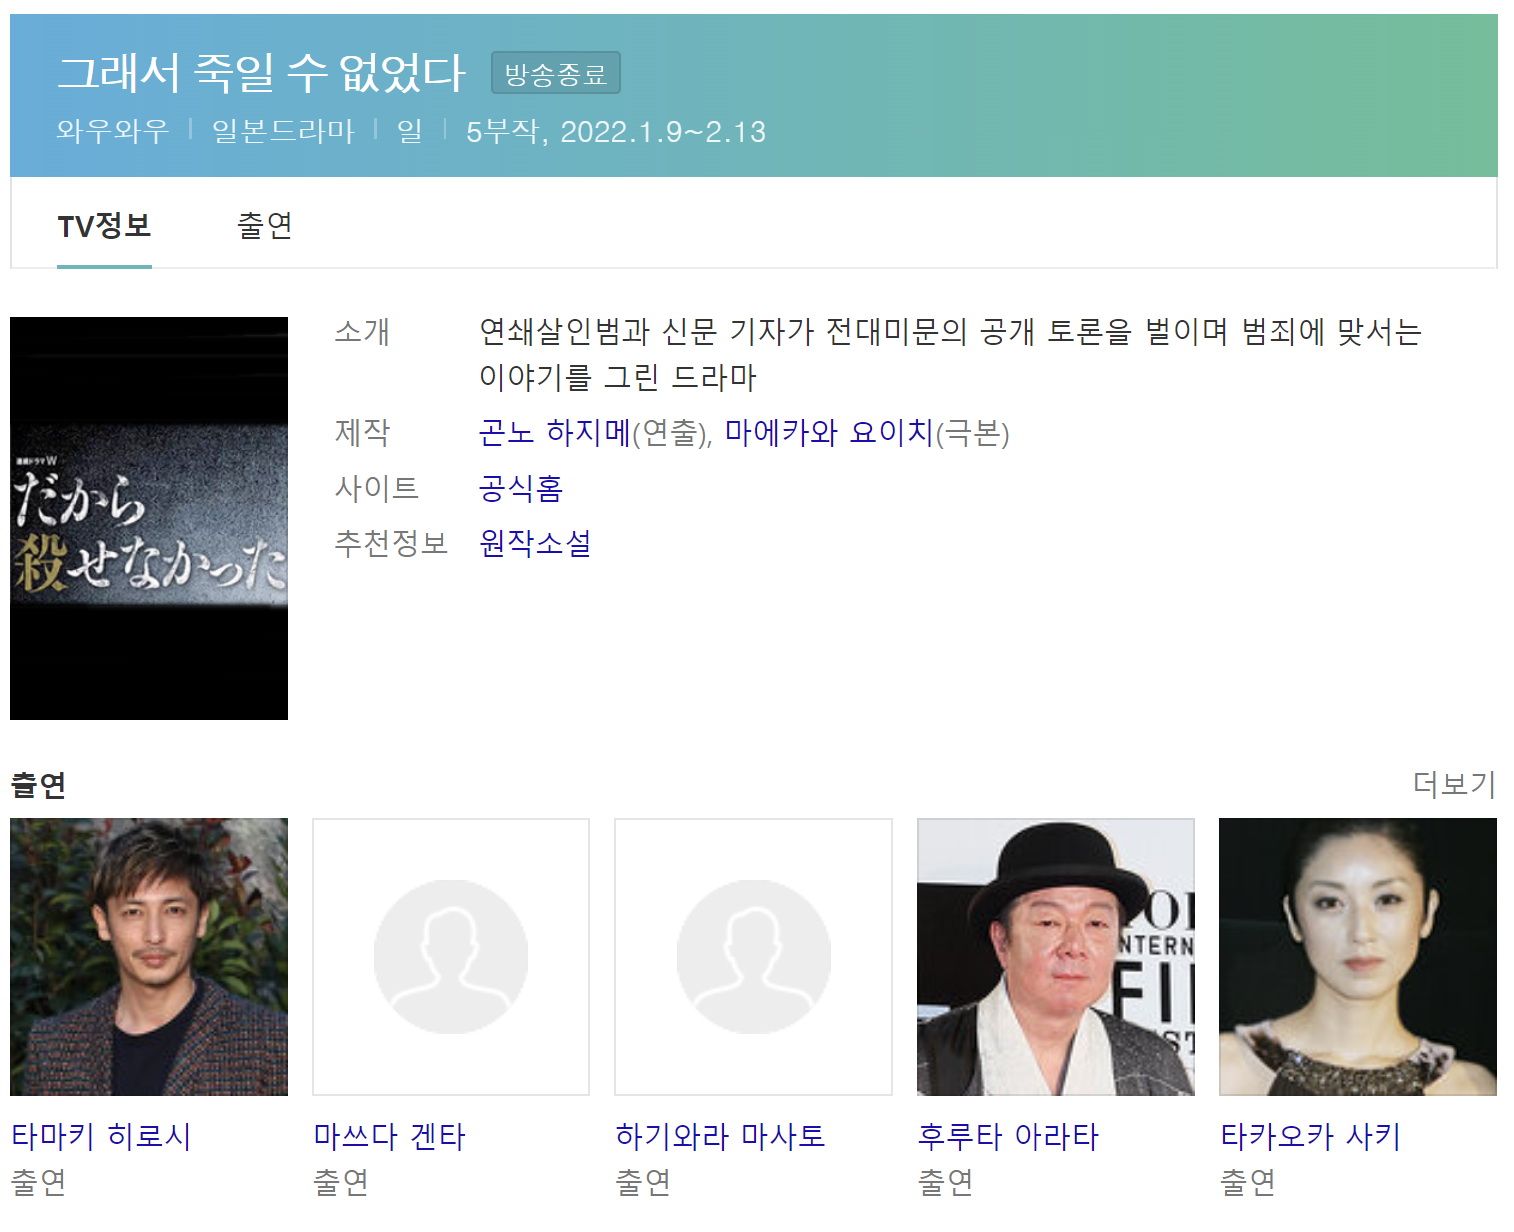Open Masuda Kenta's placeholder avatar icon
Image resolution: width=1514 pixels, height=1232 pixels.
point(451,957)
